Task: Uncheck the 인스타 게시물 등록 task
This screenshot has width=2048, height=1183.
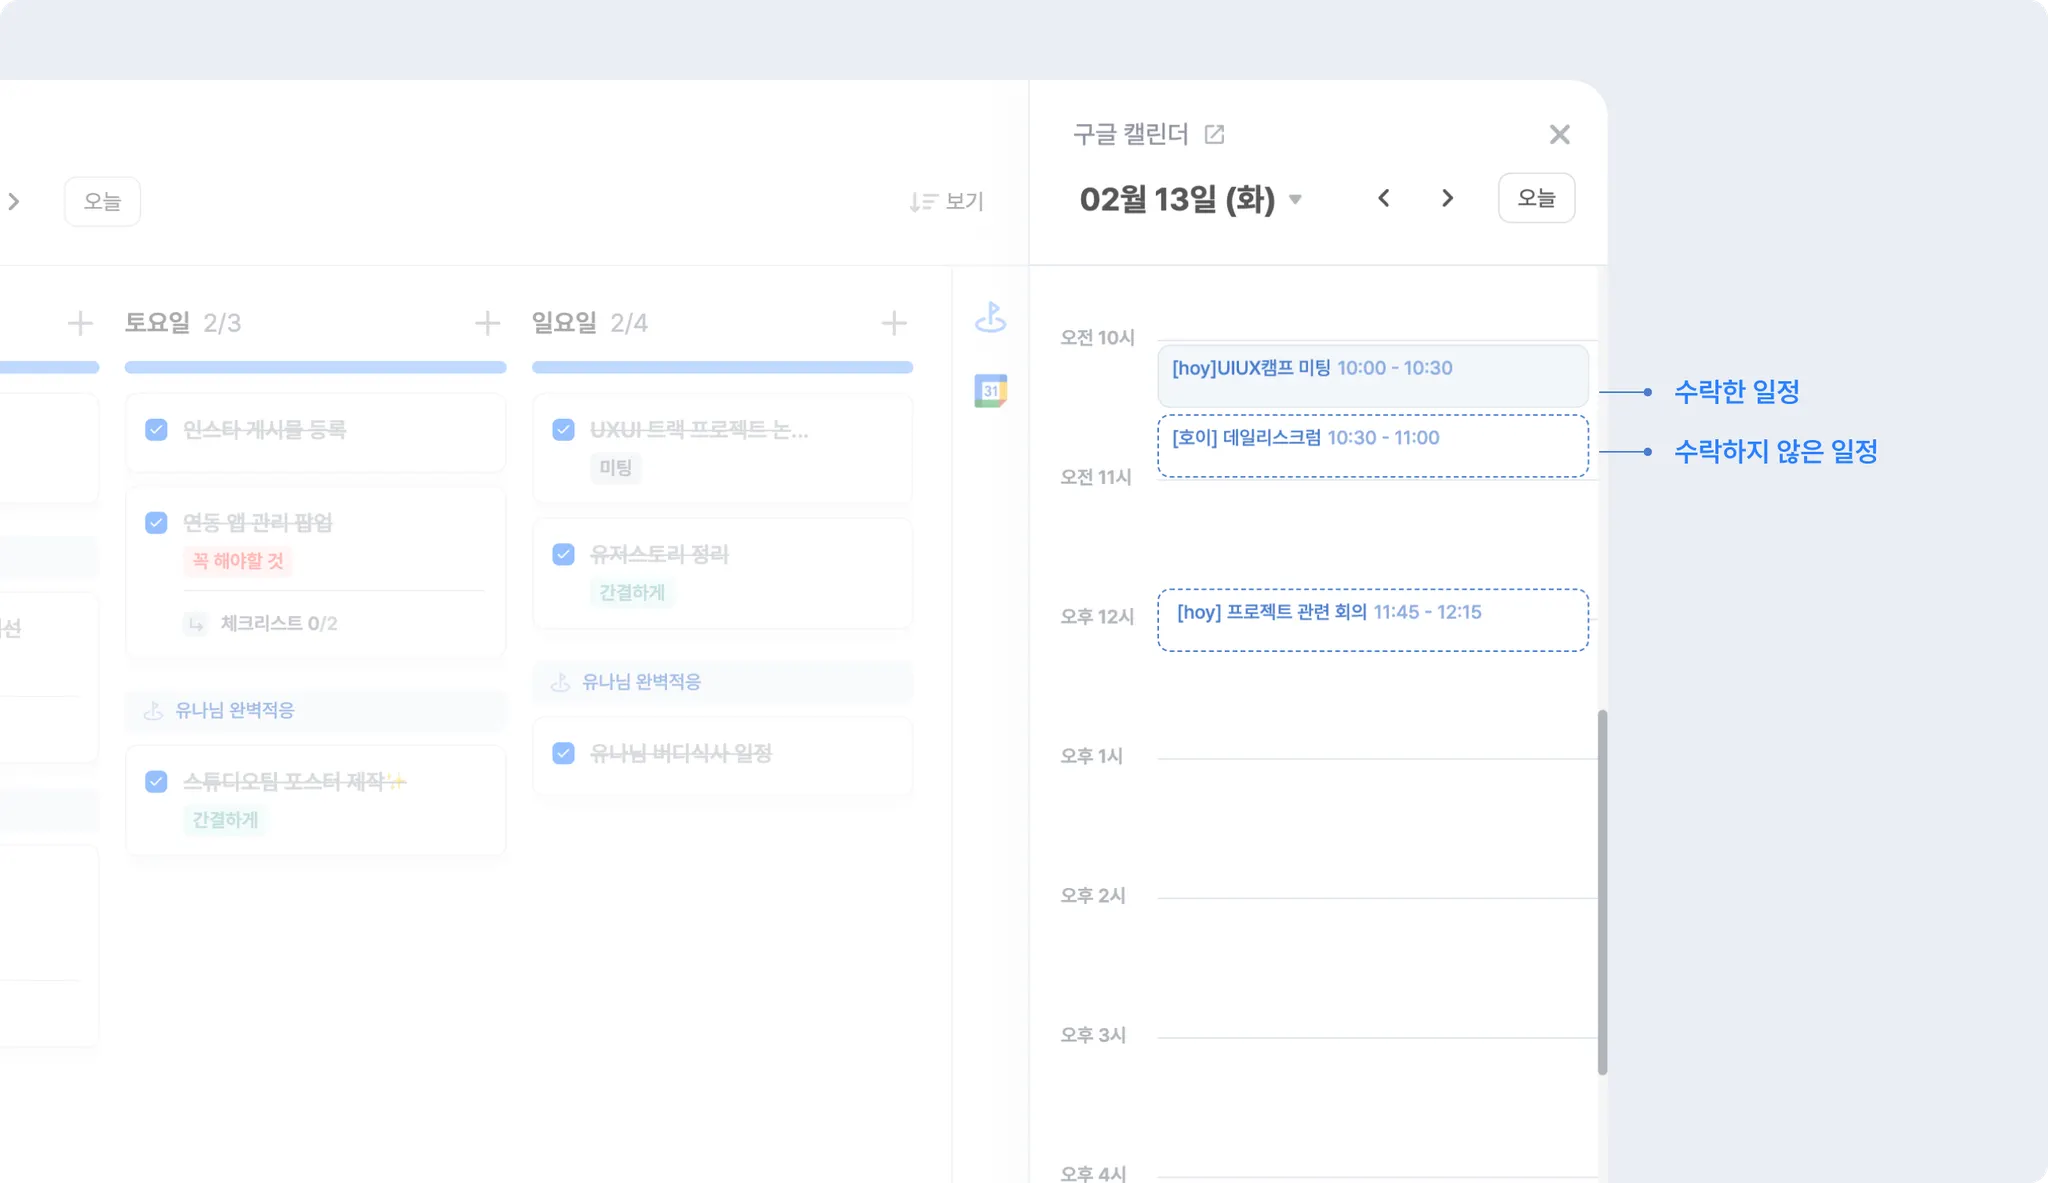Action: coord(156,430)
